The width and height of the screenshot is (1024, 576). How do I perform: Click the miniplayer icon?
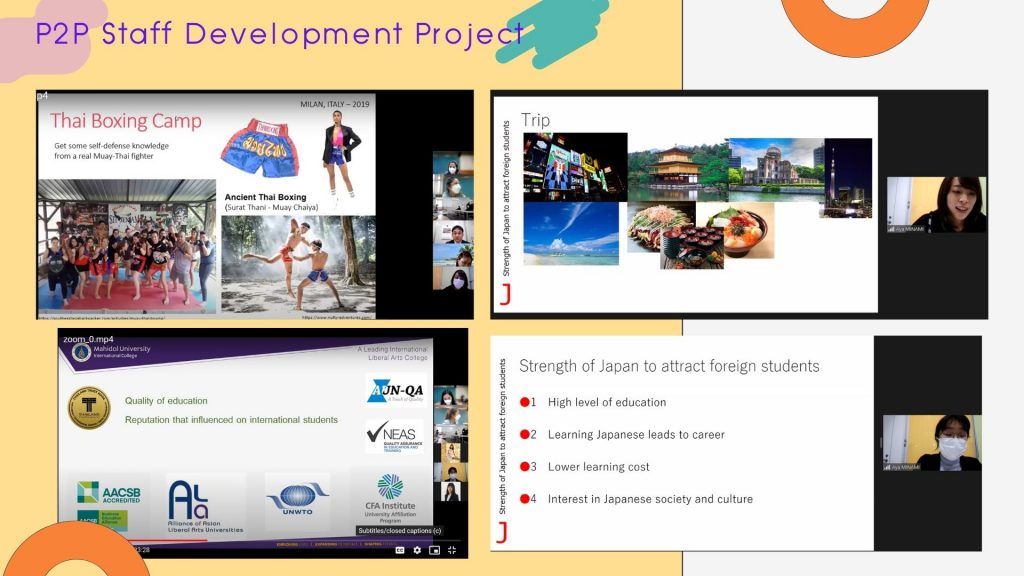tap(434, 550)
